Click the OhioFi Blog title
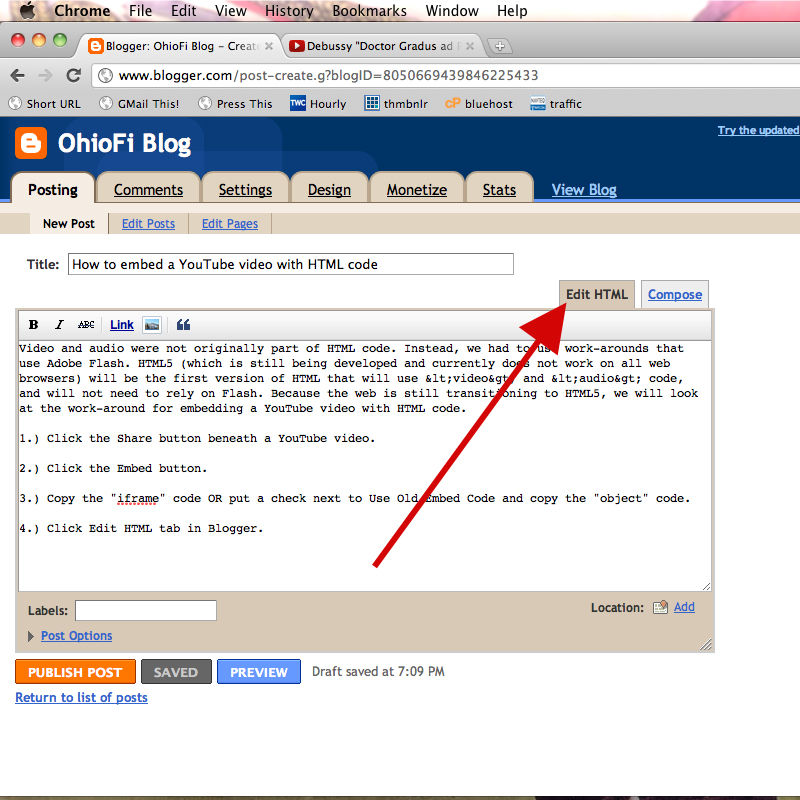This screenshot has width=800, height=800. point(124,143)
